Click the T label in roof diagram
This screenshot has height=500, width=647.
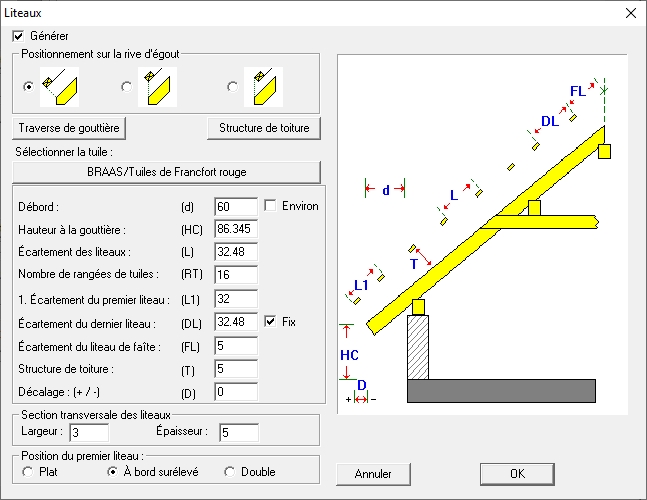tap(414, 264)
